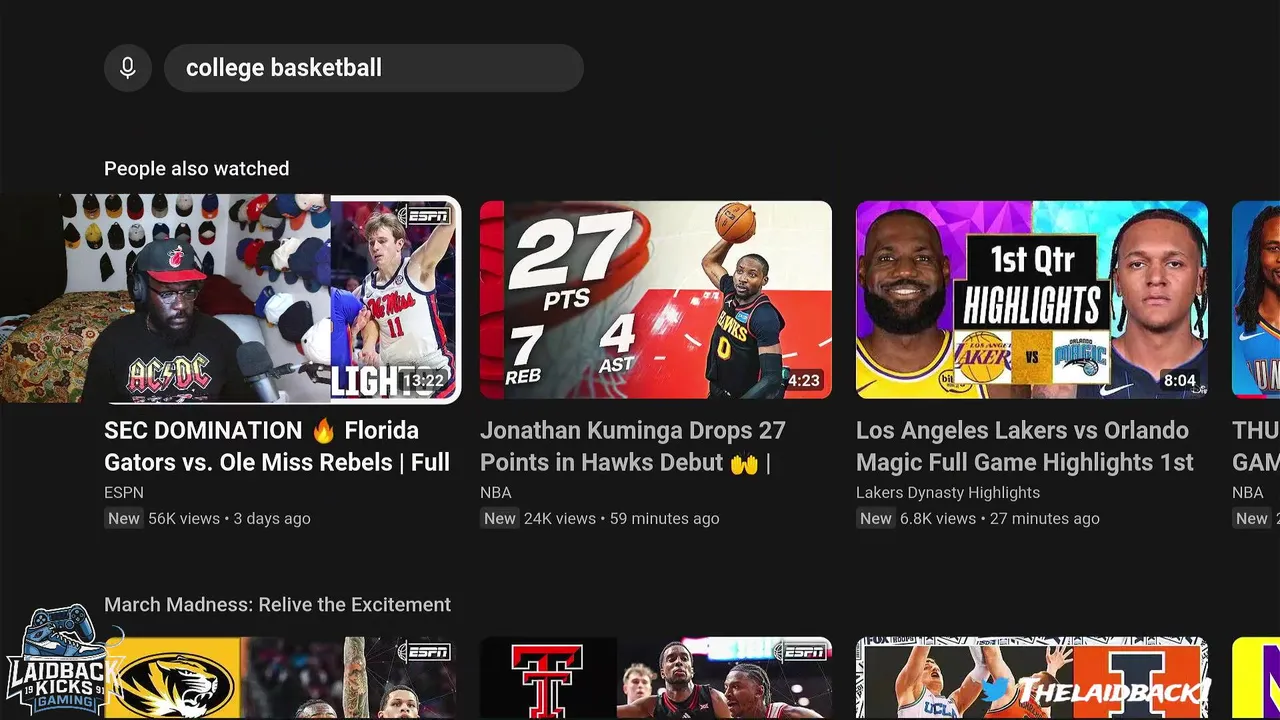Viewport: 1280px width, 720px height.
Task: Open the 'SEC DOMINATION Florida Gators' video title
Action: tap(277, 446)
